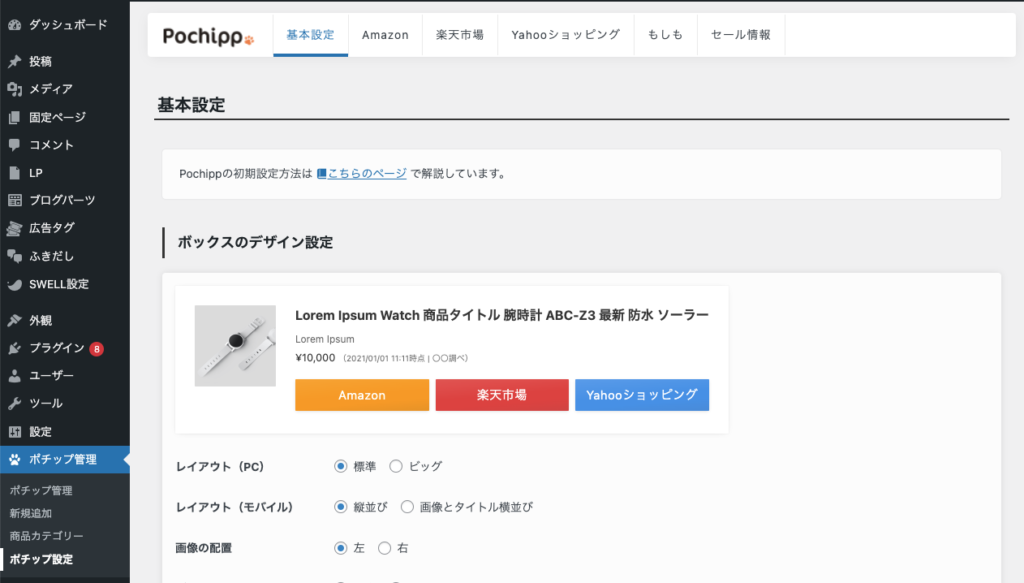Open ポチップ管理 submenu item
Viewport: 1024px width, 583px height.
(40, 490)
